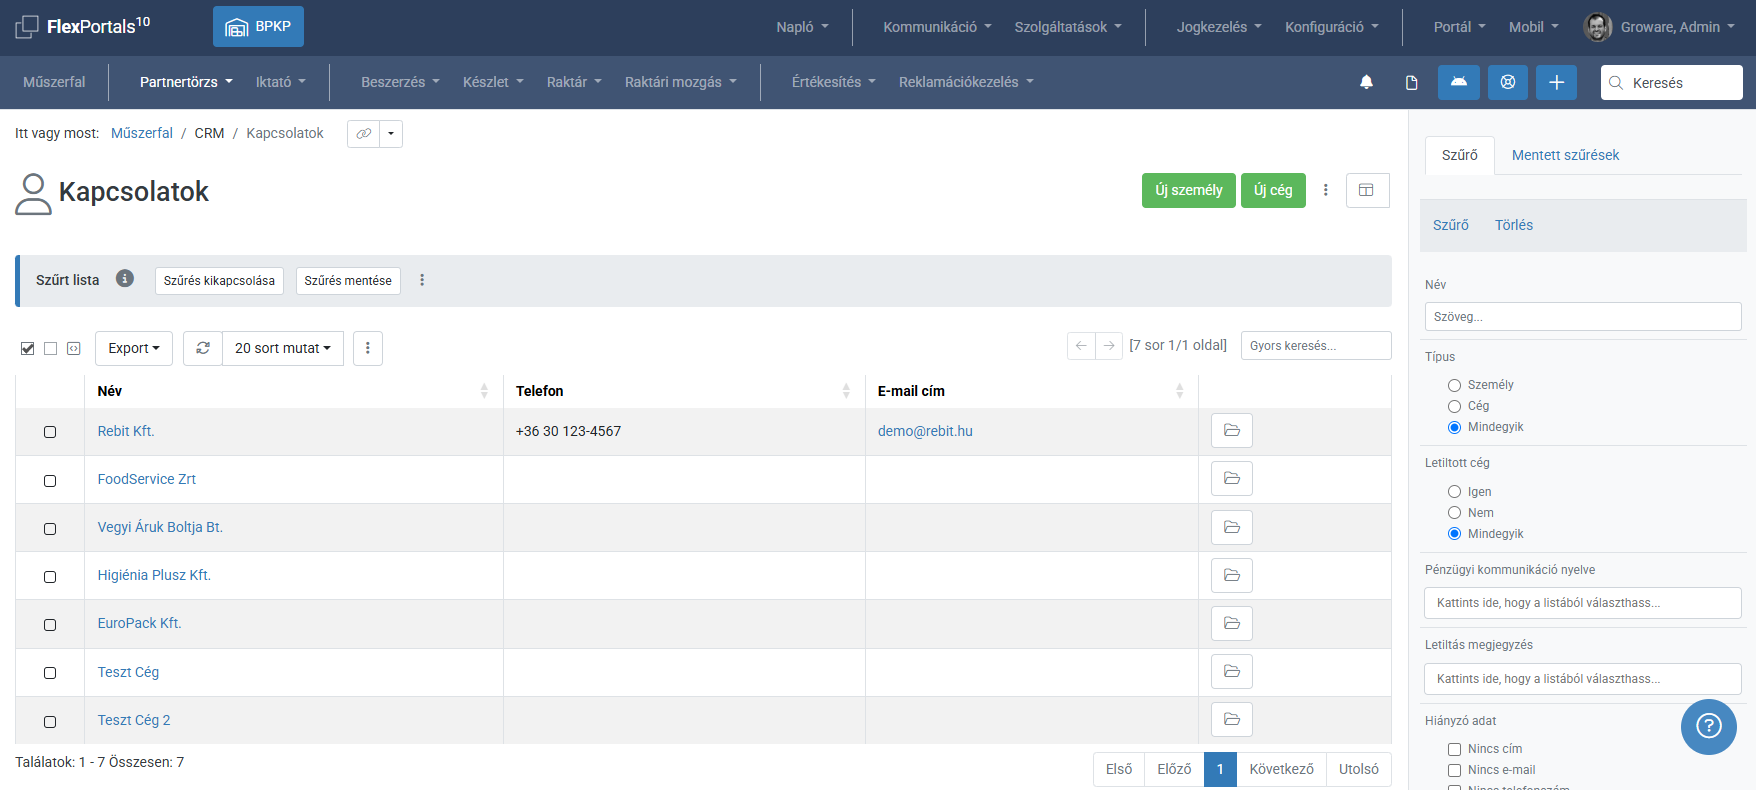Image resolution: width=1756 pixels, height=790 pixels.
Task: Click Szűrés kikapcsolása button
Action: click(x=219, y=281)
